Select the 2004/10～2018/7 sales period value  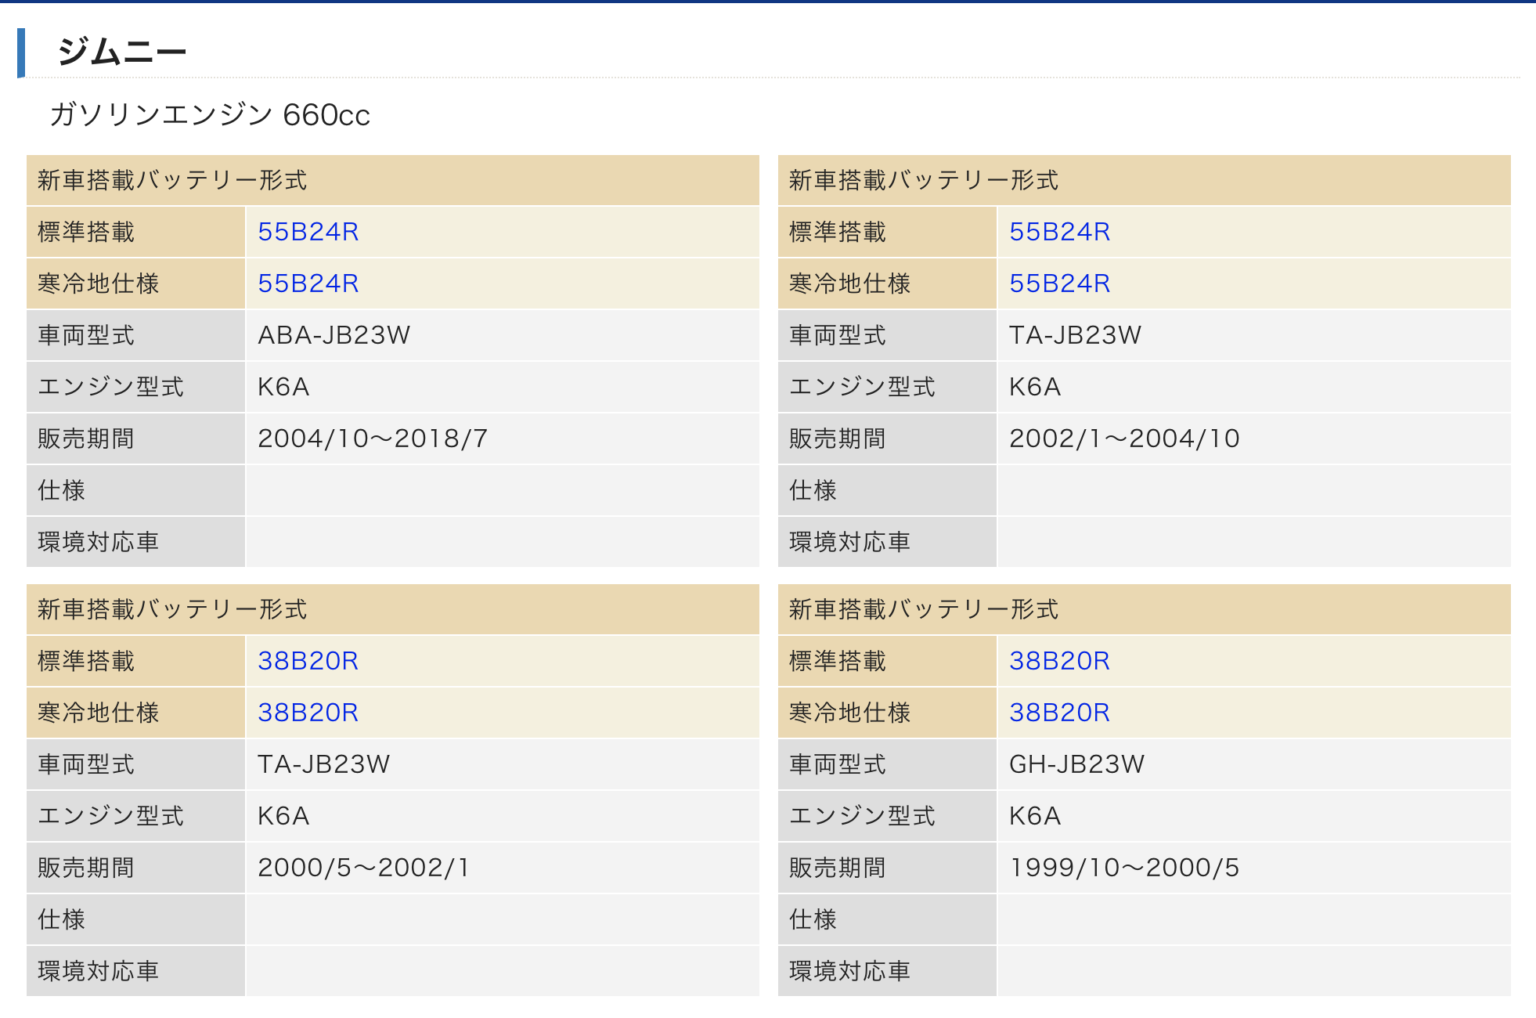point(372,439)
